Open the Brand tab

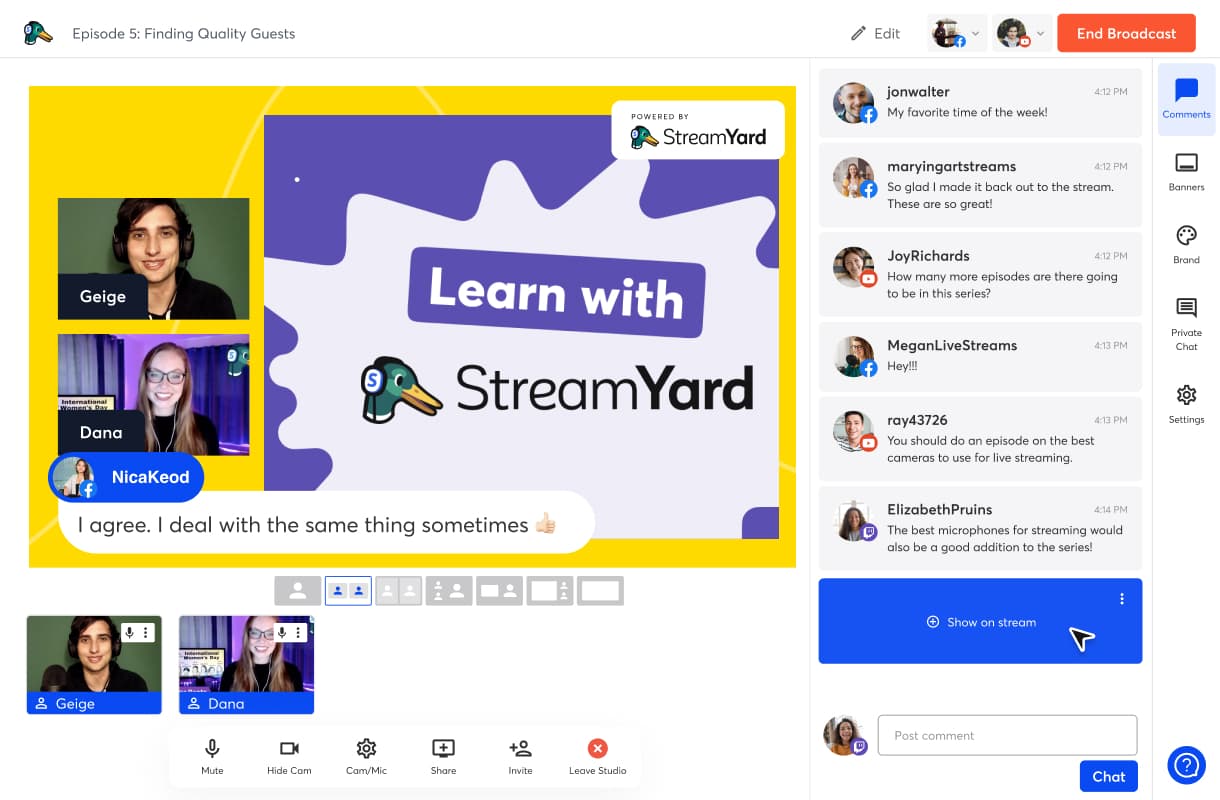1186,244
